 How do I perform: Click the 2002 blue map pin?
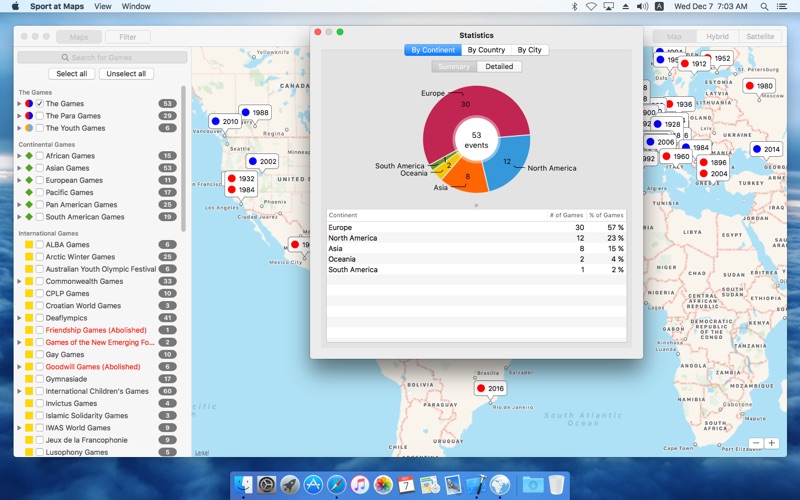[262, 161]
